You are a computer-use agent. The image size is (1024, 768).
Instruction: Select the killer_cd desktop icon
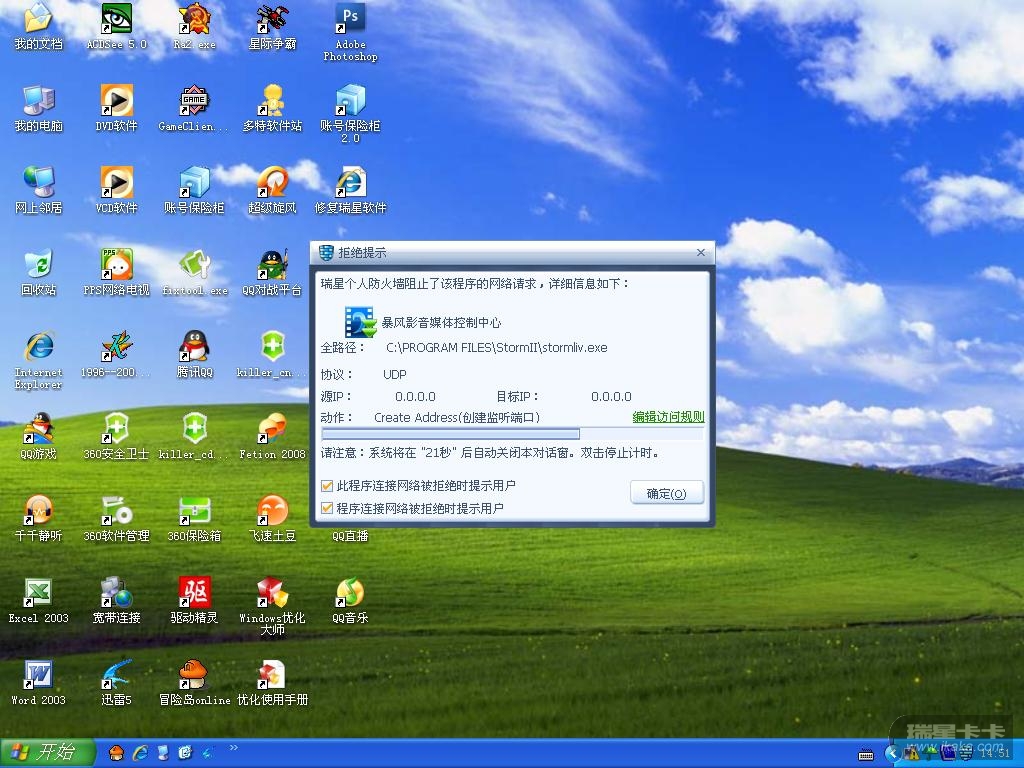(x=194, y=436)
